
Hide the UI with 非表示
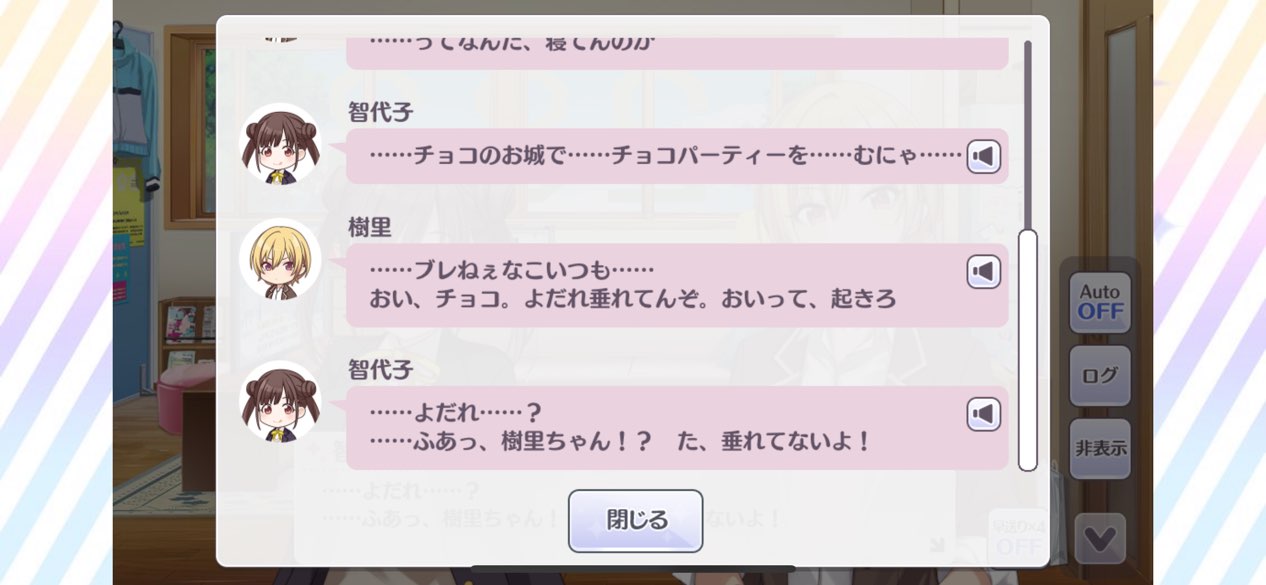pos(1100,448)
